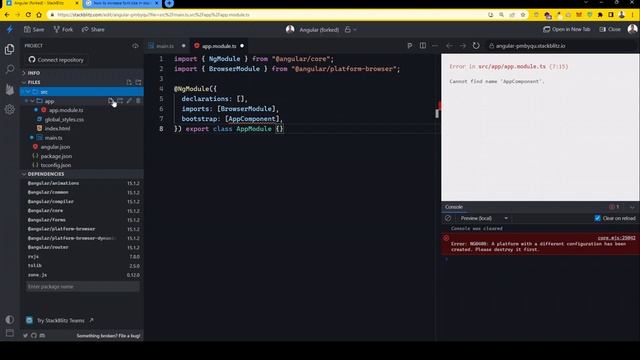Click the StackBlitz lightning logo
Image resolution: width=640 pixels, height=360 pixels.
coord(10,29)
